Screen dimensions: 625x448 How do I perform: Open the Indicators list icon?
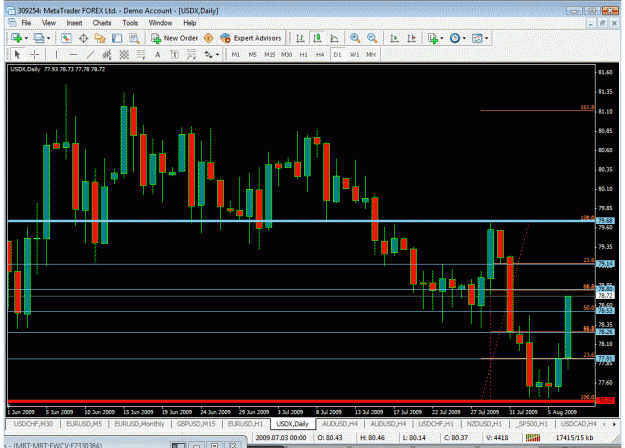click(432, 38)
